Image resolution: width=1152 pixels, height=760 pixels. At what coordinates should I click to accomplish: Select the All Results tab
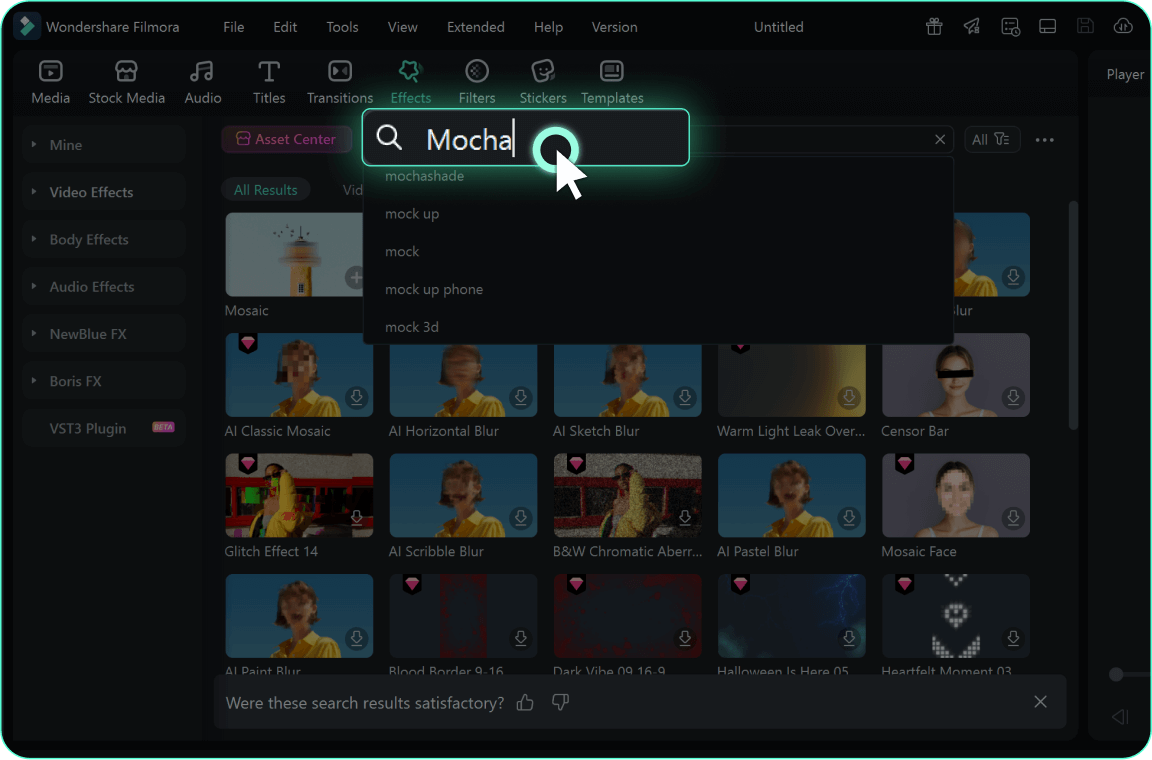pyautogui.click(x=265, y=190)
